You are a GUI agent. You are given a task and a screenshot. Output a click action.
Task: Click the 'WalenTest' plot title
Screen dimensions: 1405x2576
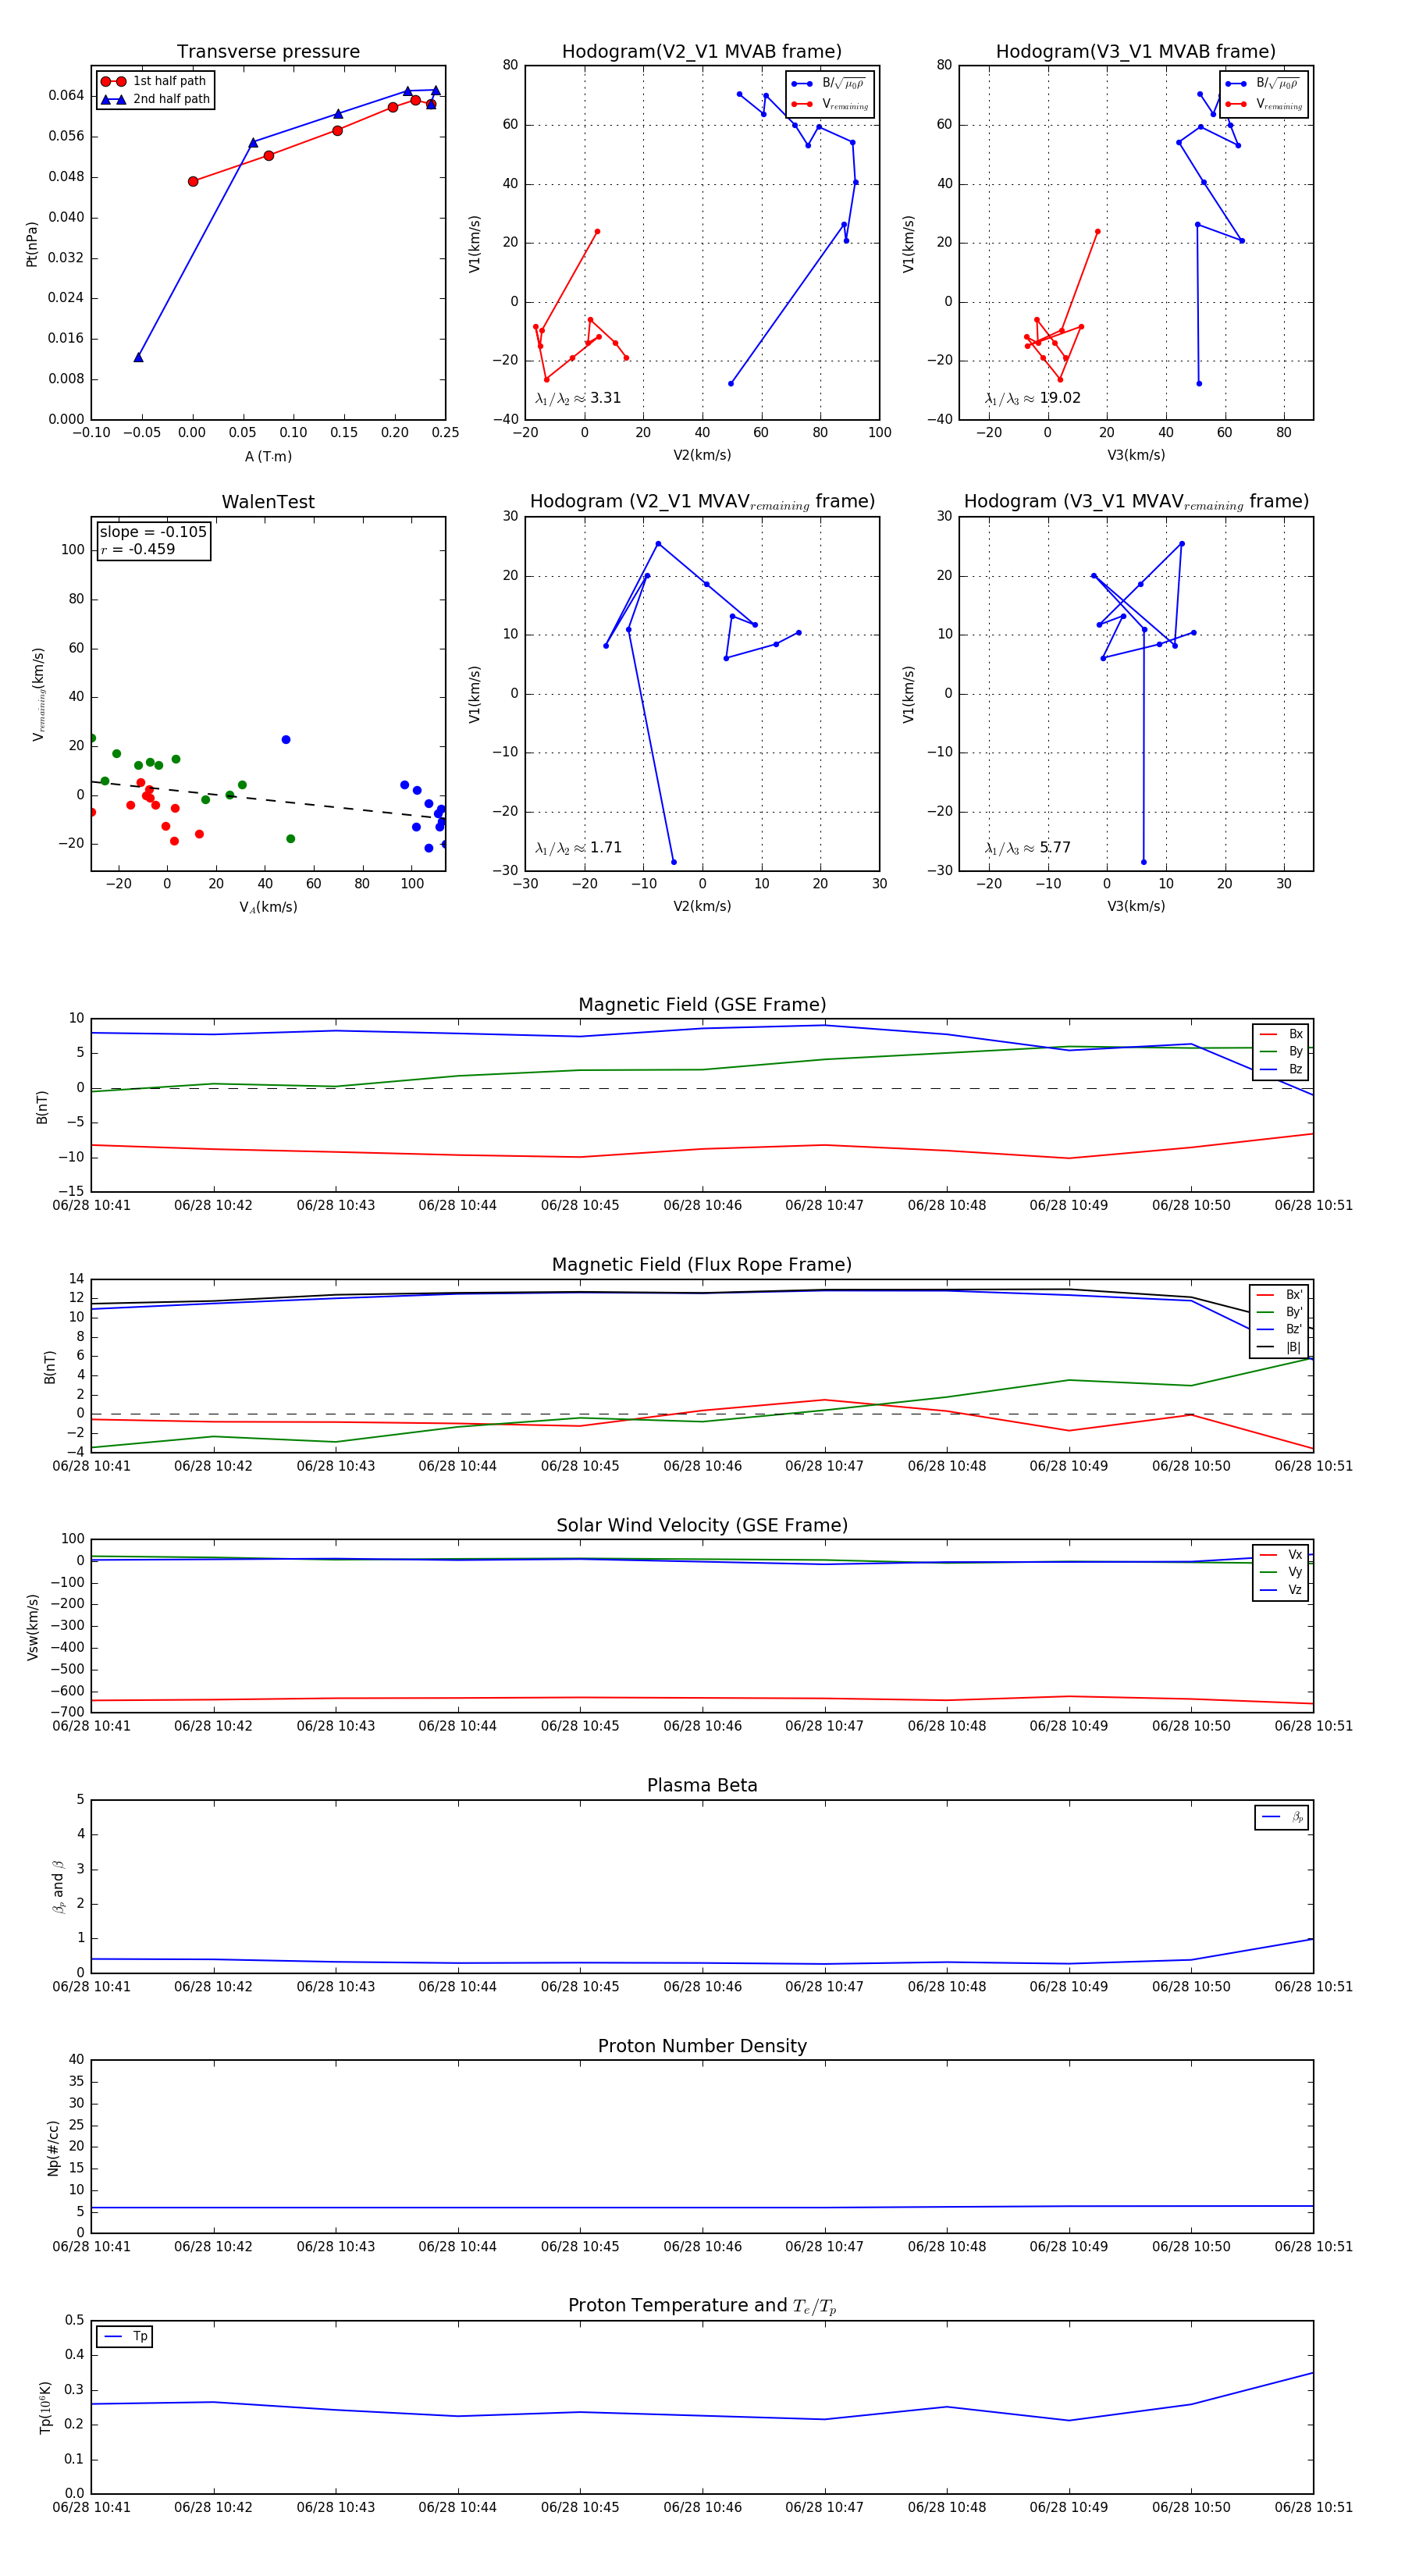[268, 502]
